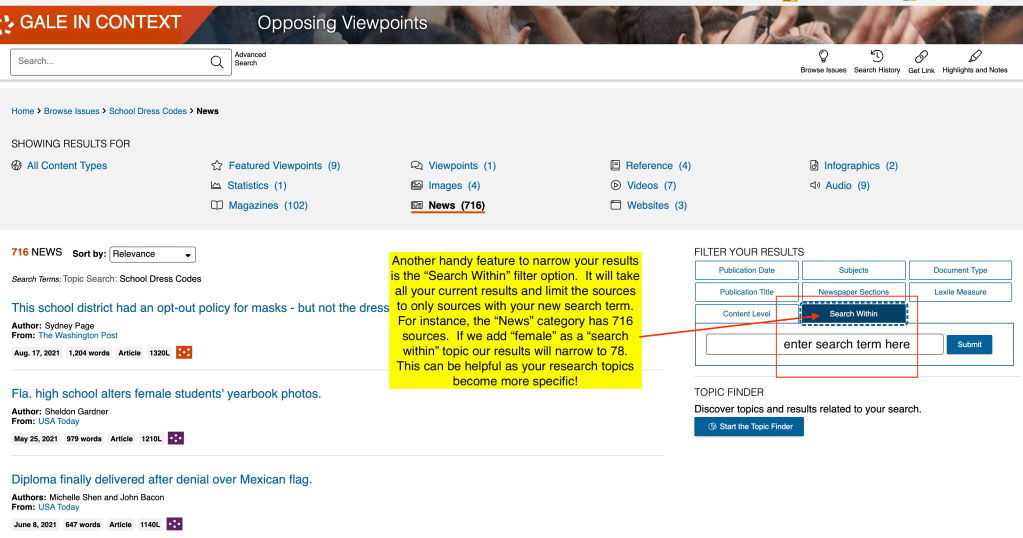This screenshot has width=1023, height=538.
Task: Open Browse Issues lightbulb icon
Action: coord(823,57)
